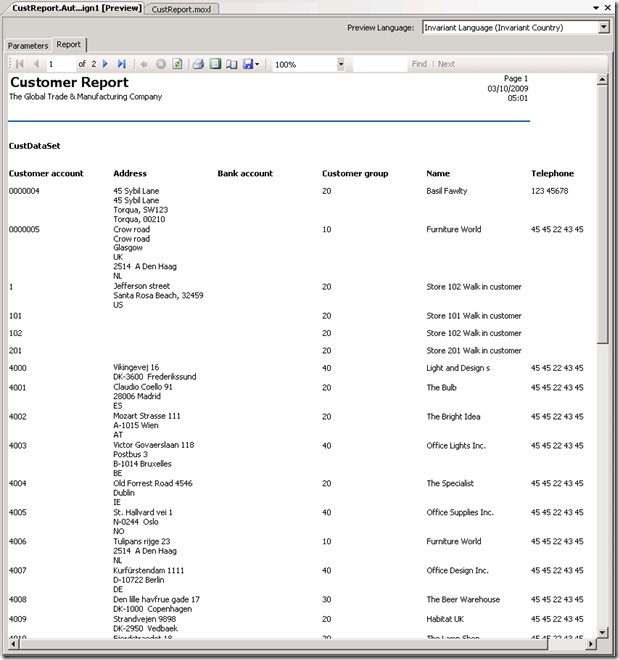Screen dimensions: 619x660
Task: Jump to last report page
Action: point(122,64)
